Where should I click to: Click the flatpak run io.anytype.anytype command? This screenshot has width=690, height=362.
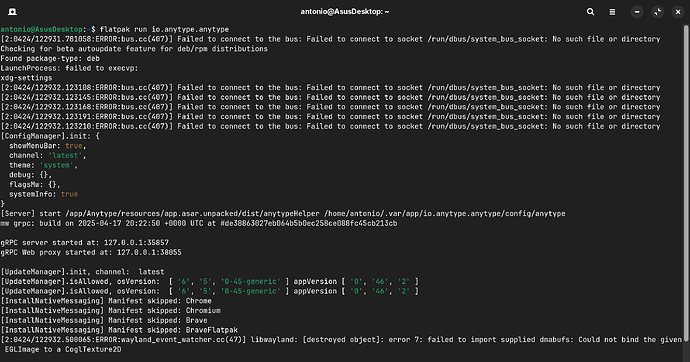click(x=165, y=29)
